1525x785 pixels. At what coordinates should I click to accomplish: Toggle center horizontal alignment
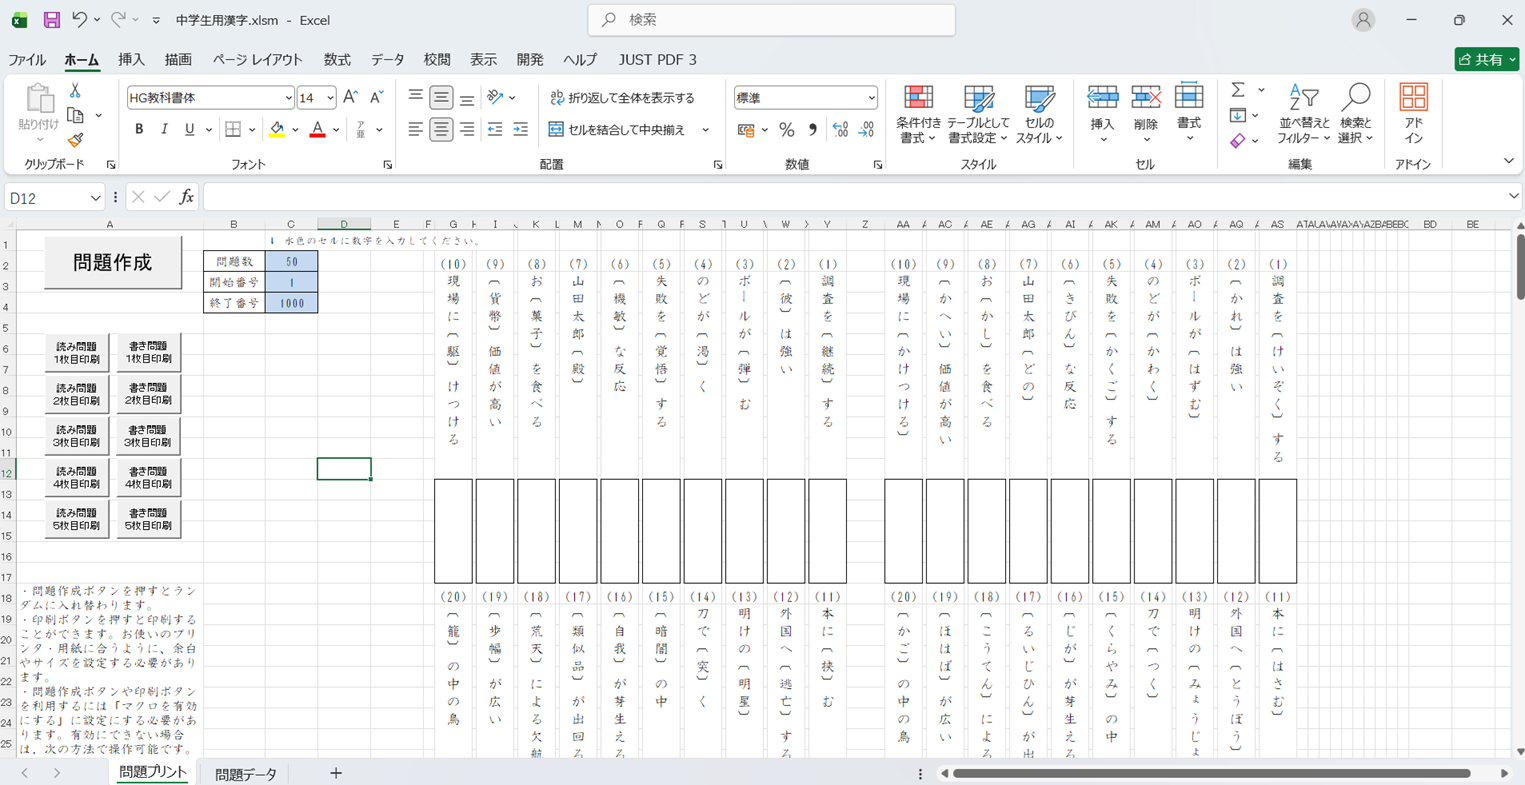tap(441, 129)
